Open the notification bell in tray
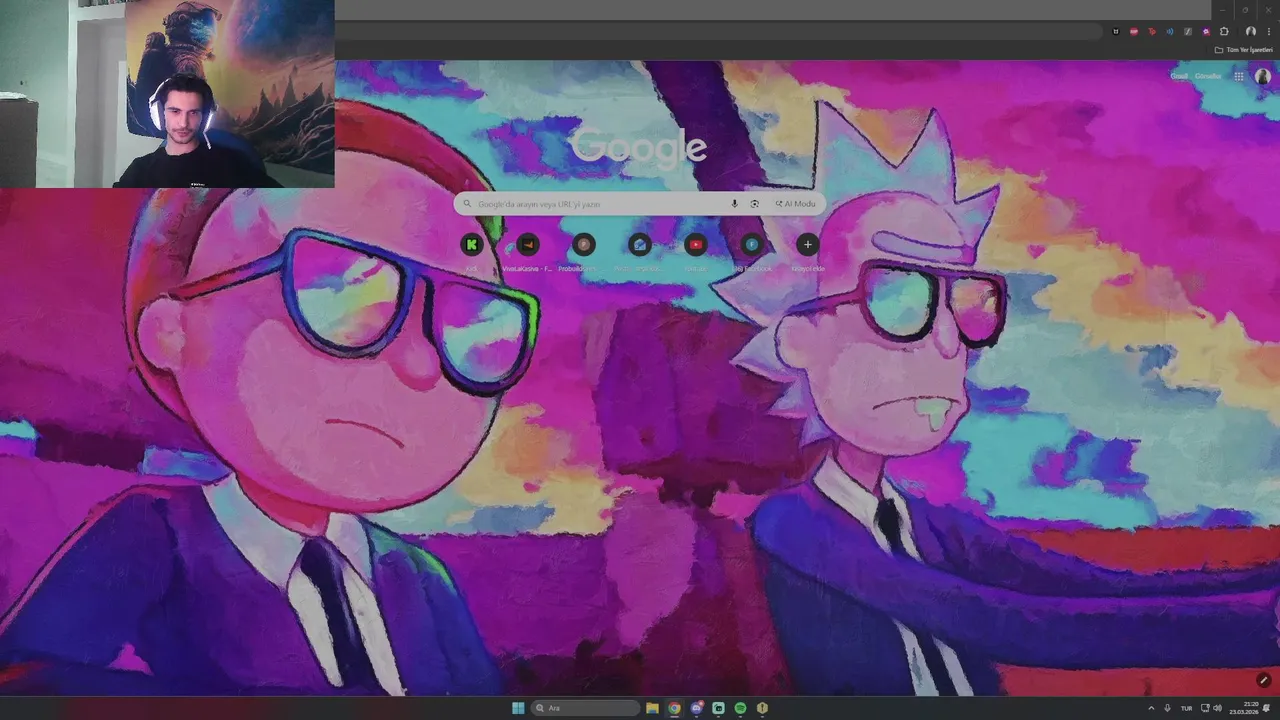This screenshot has width=1280, height=720. point(1266,708)
